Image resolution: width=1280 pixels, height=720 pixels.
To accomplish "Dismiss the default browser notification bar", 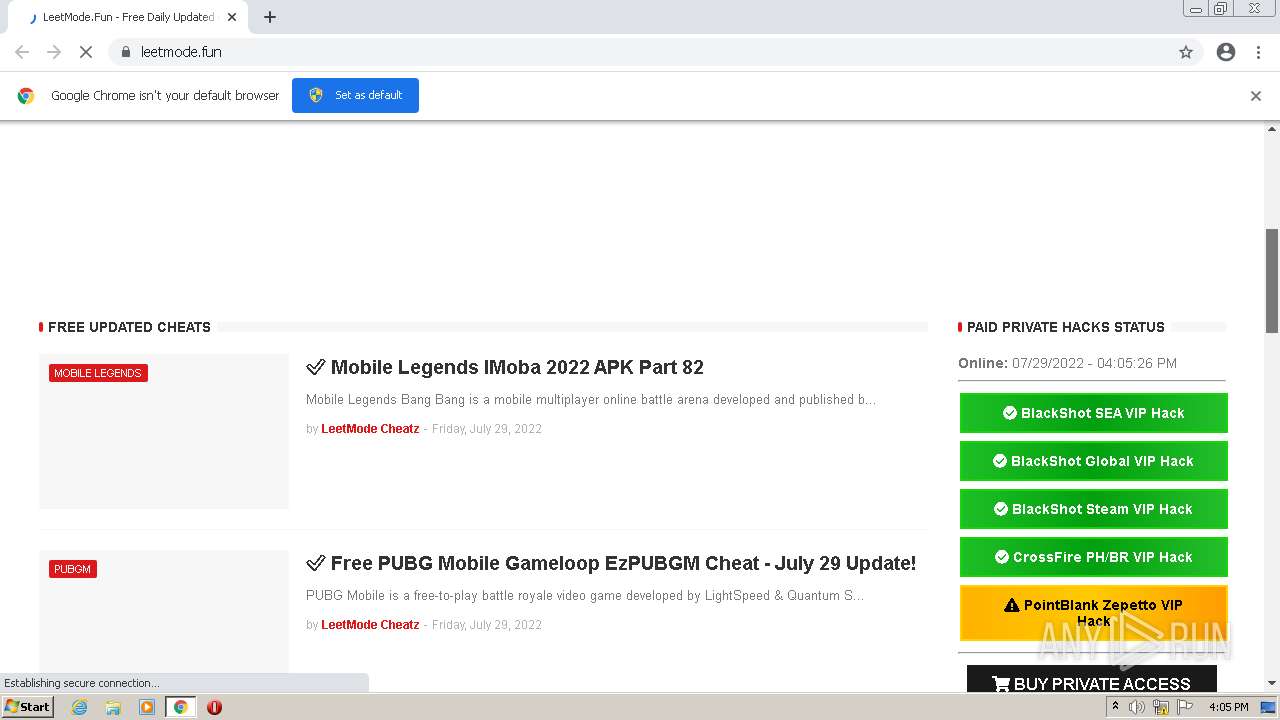I will coord(1256,96).
